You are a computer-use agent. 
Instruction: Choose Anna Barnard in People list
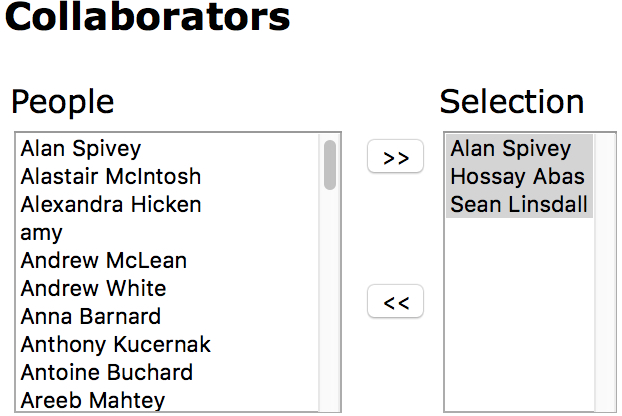tap(90, 317)
